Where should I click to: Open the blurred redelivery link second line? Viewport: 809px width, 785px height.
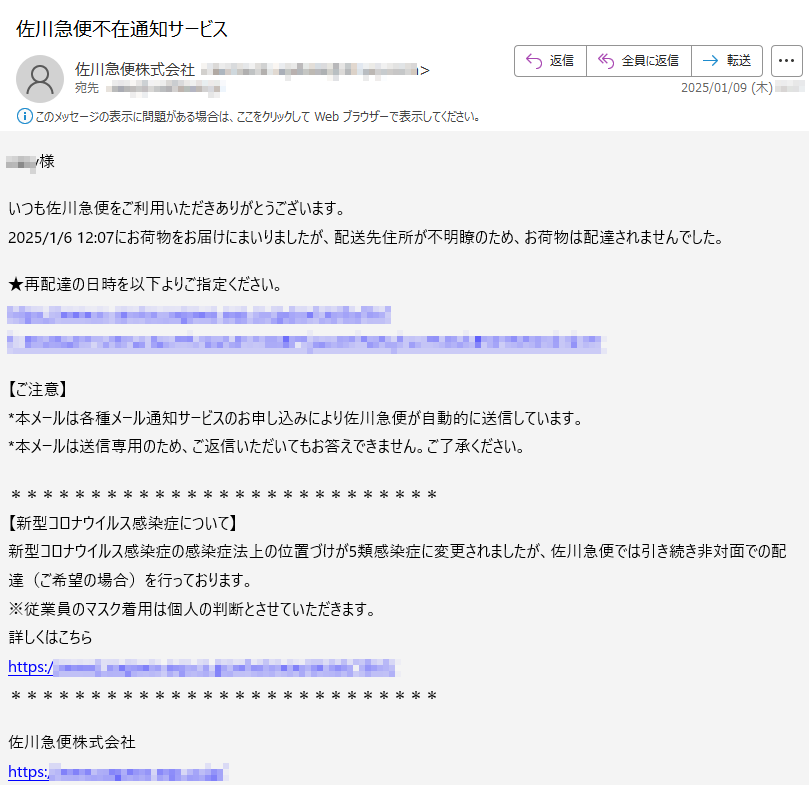306,343
